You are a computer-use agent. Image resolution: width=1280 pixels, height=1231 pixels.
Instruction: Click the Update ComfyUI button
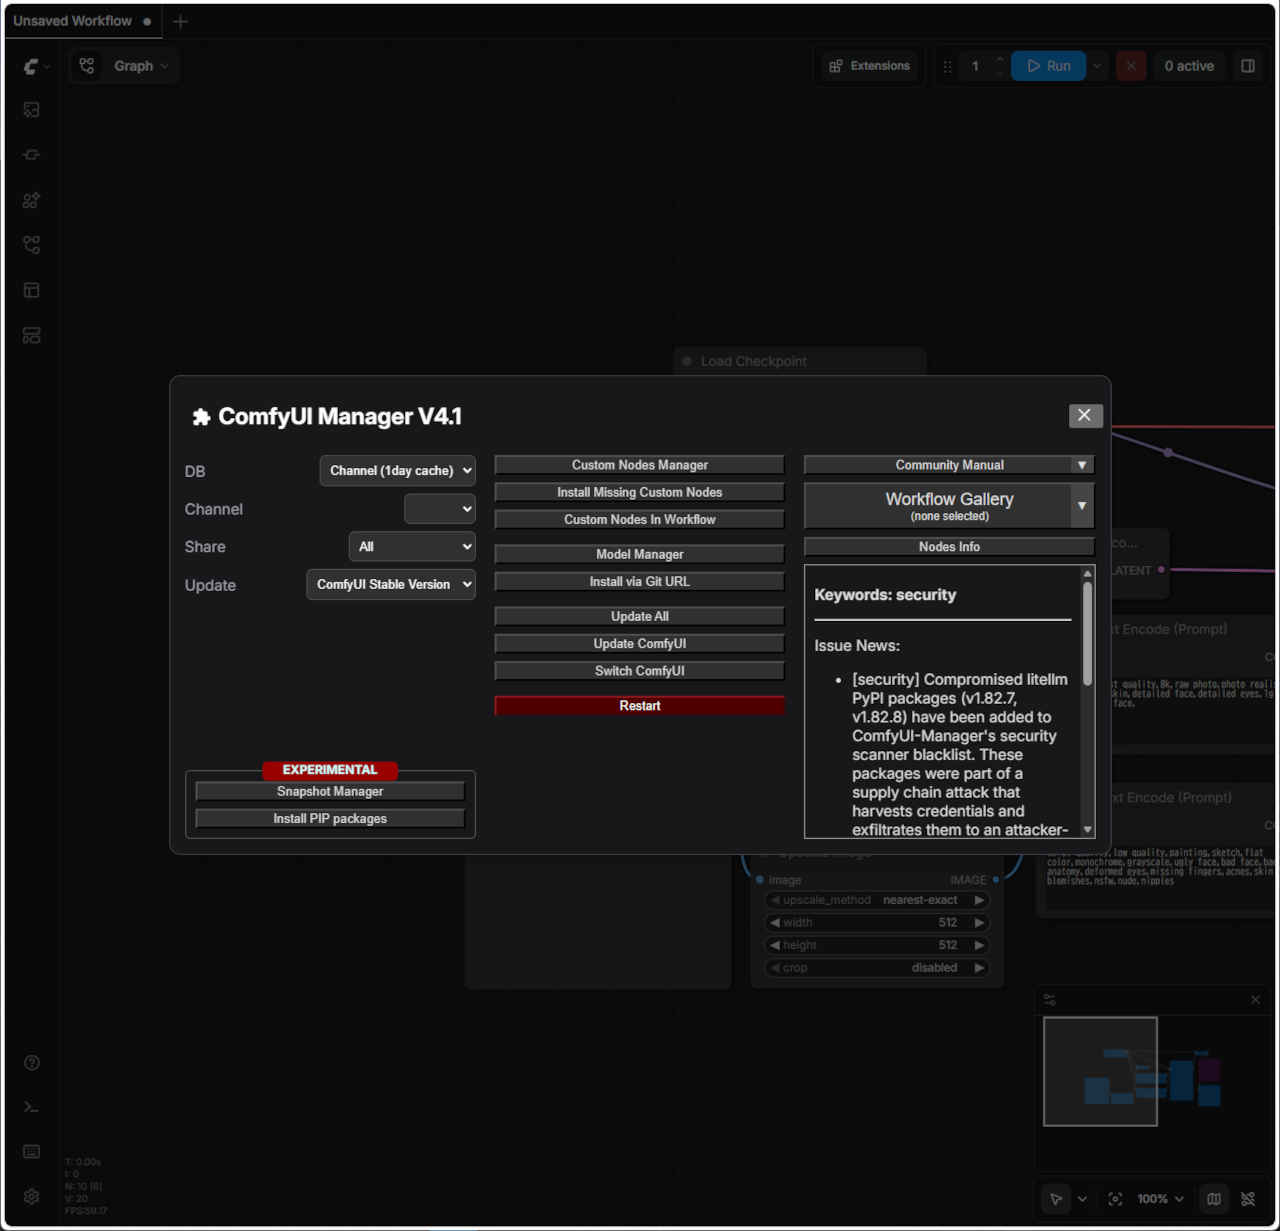pyautogui.click(x=640, y=644)
